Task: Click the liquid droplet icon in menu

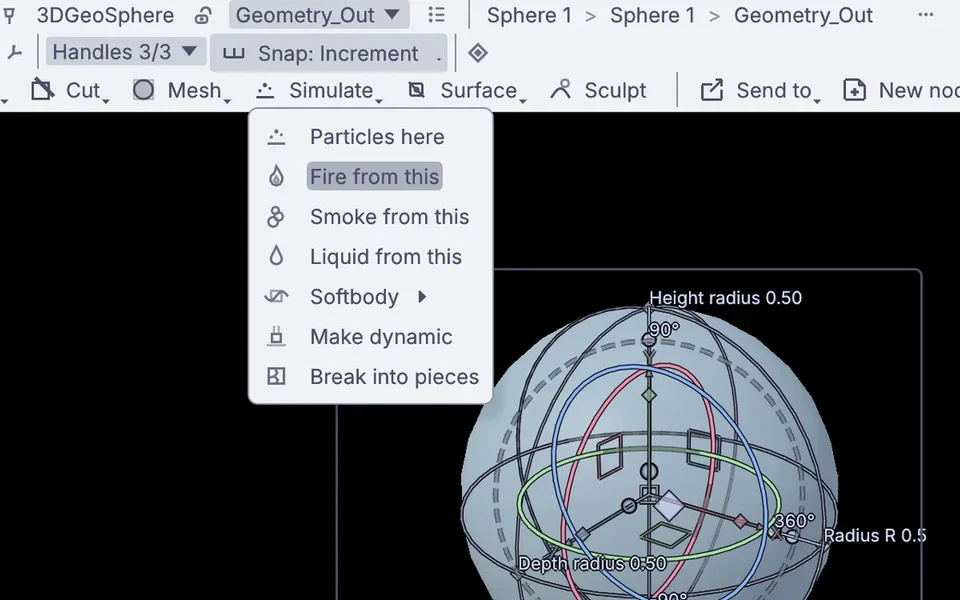Action: pos(276,256)
